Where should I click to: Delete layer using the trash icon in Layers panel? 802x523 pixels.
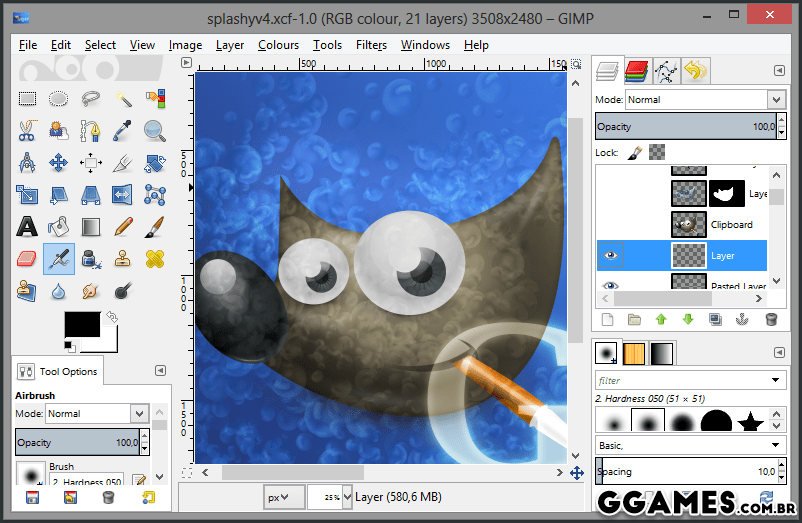tap(771, 320)
